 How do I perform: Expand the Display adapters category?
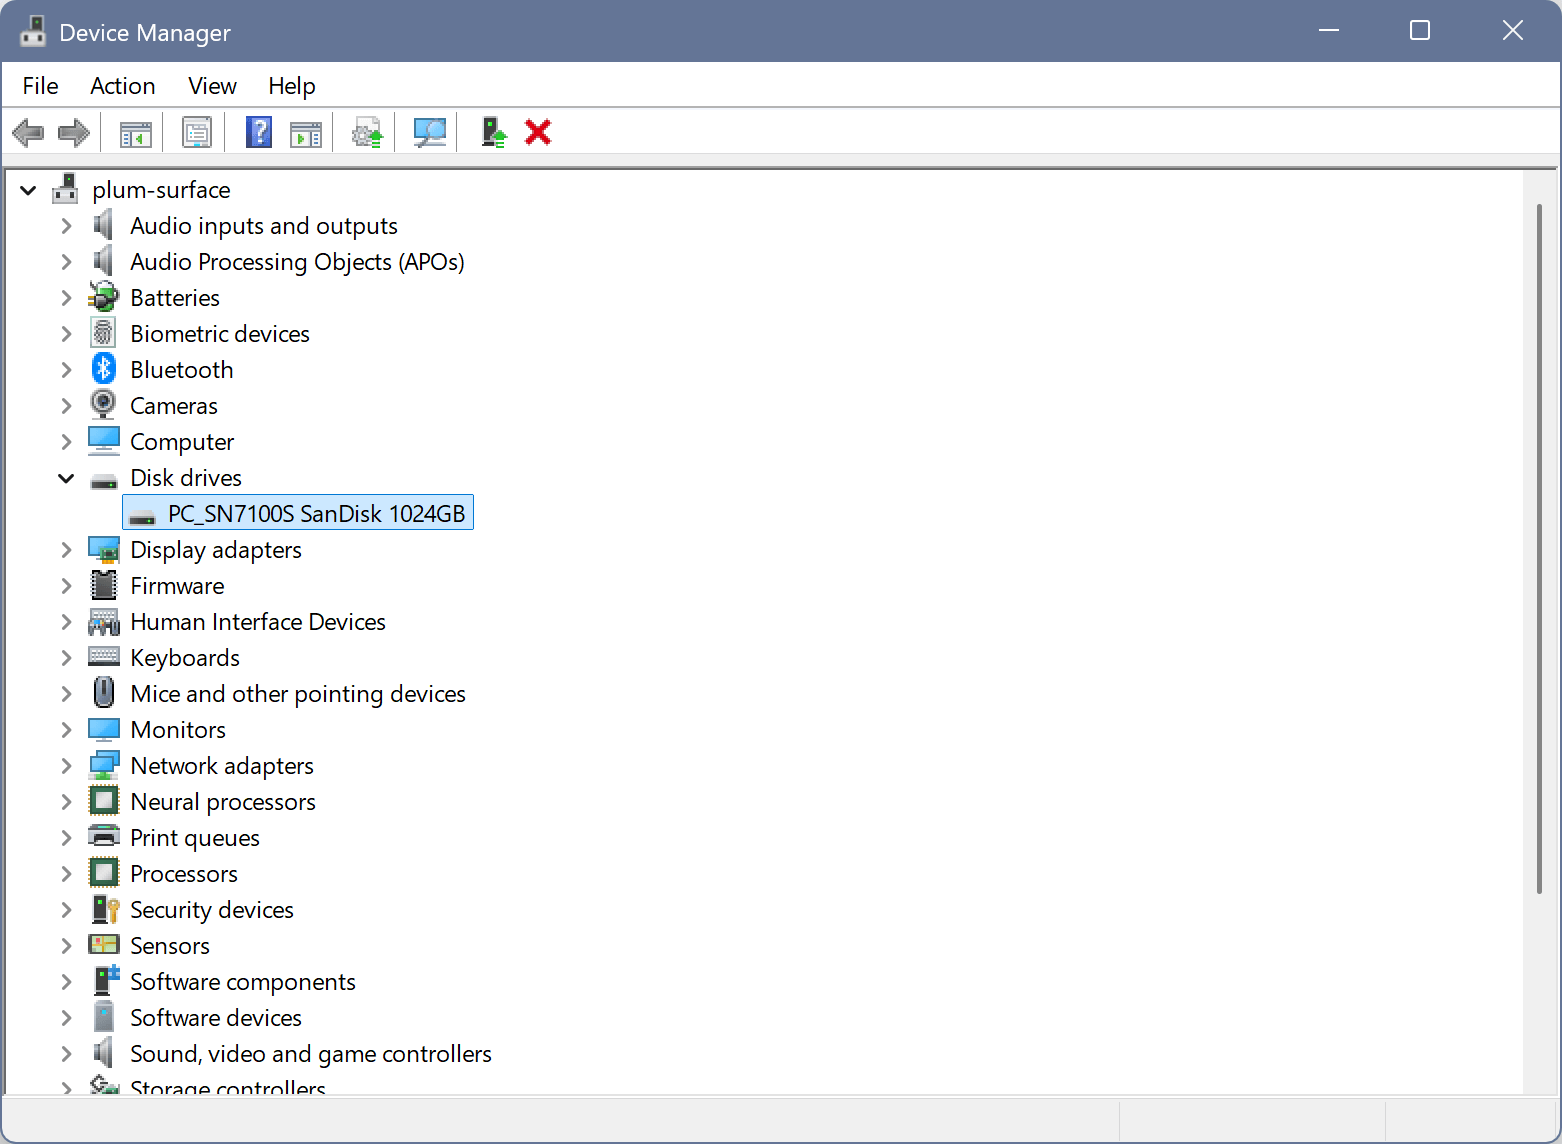tap(66, 550)
